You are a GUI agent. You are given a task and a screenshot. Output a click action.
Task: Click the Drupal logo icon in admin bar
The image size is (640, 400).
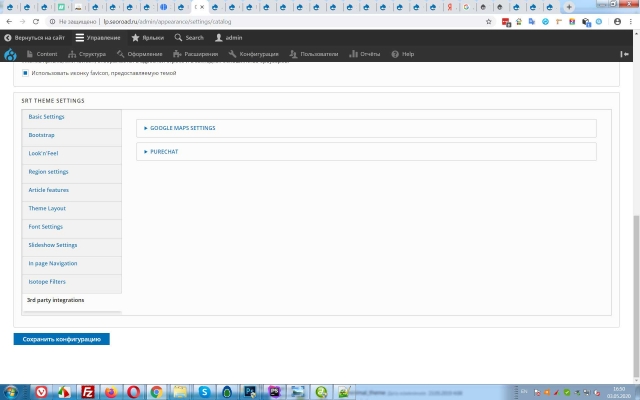coord(10,54)
